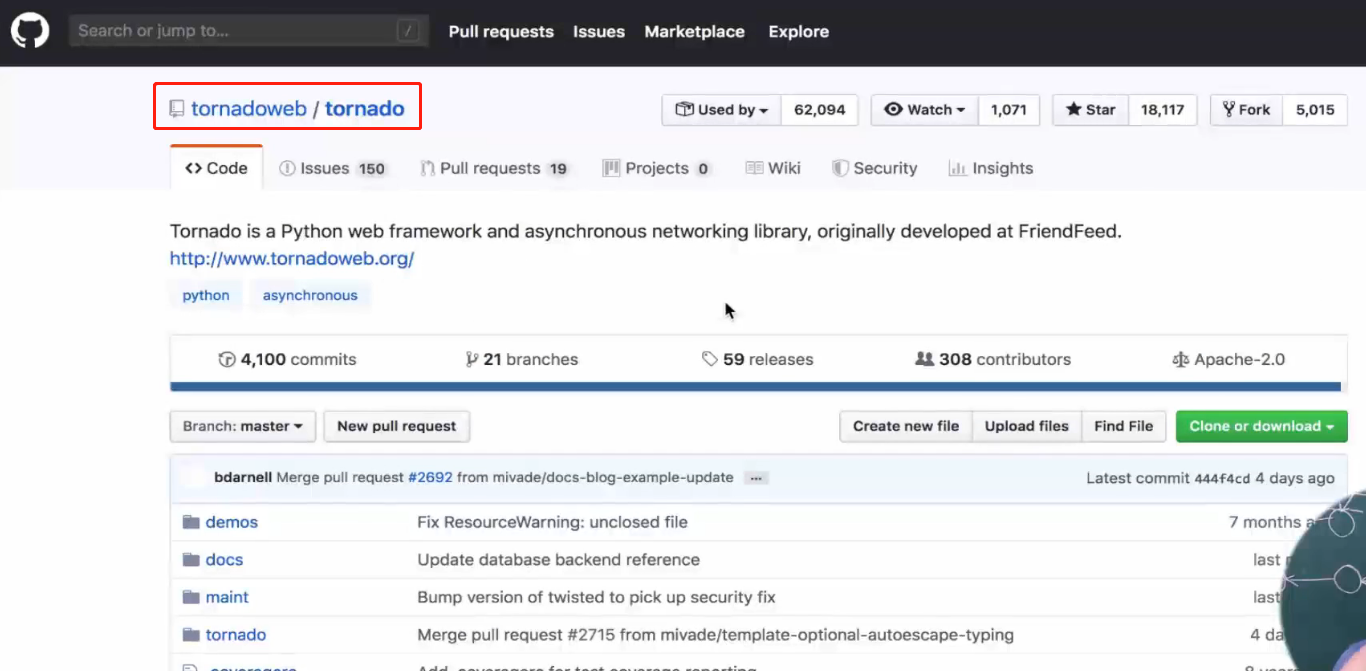Click the releases tag icon
Image resolution: width=1366 pixels, height=671 pixels.
(x=710, y=359)
